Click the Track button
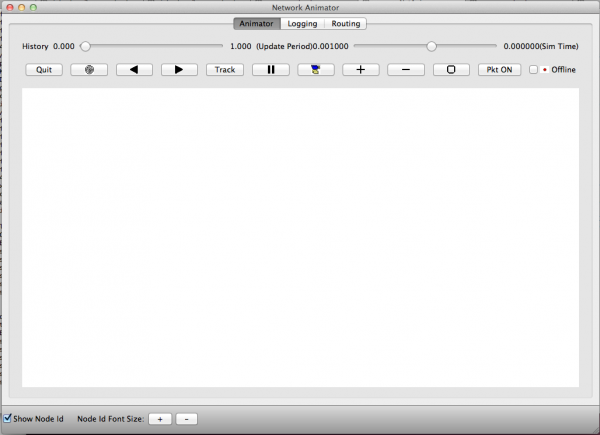This screenshot has height=435, width=600. [x=225, y=70]
